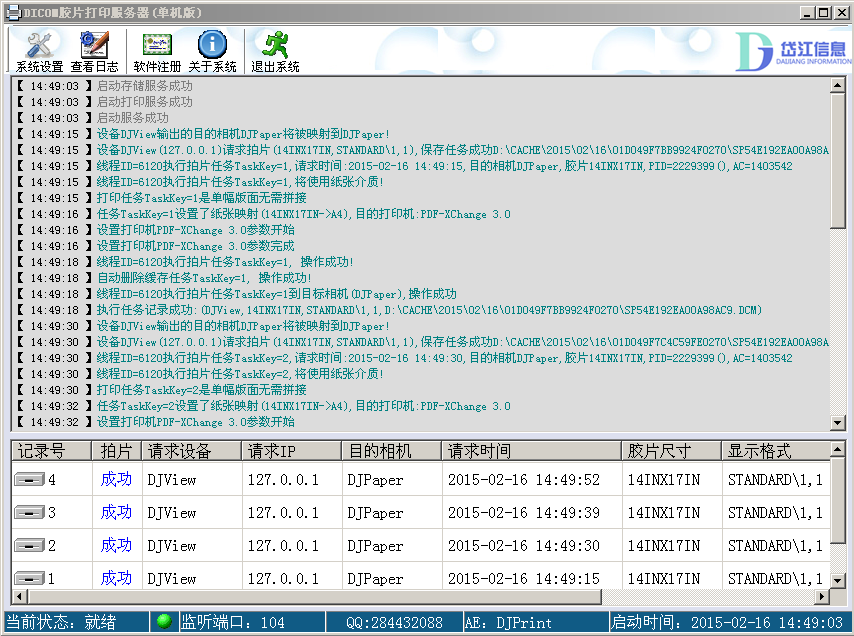Click 成功 status link for record 3
The width and height of the screenshot is (854, 636).
pyautogui.click(x=116, y=512)
